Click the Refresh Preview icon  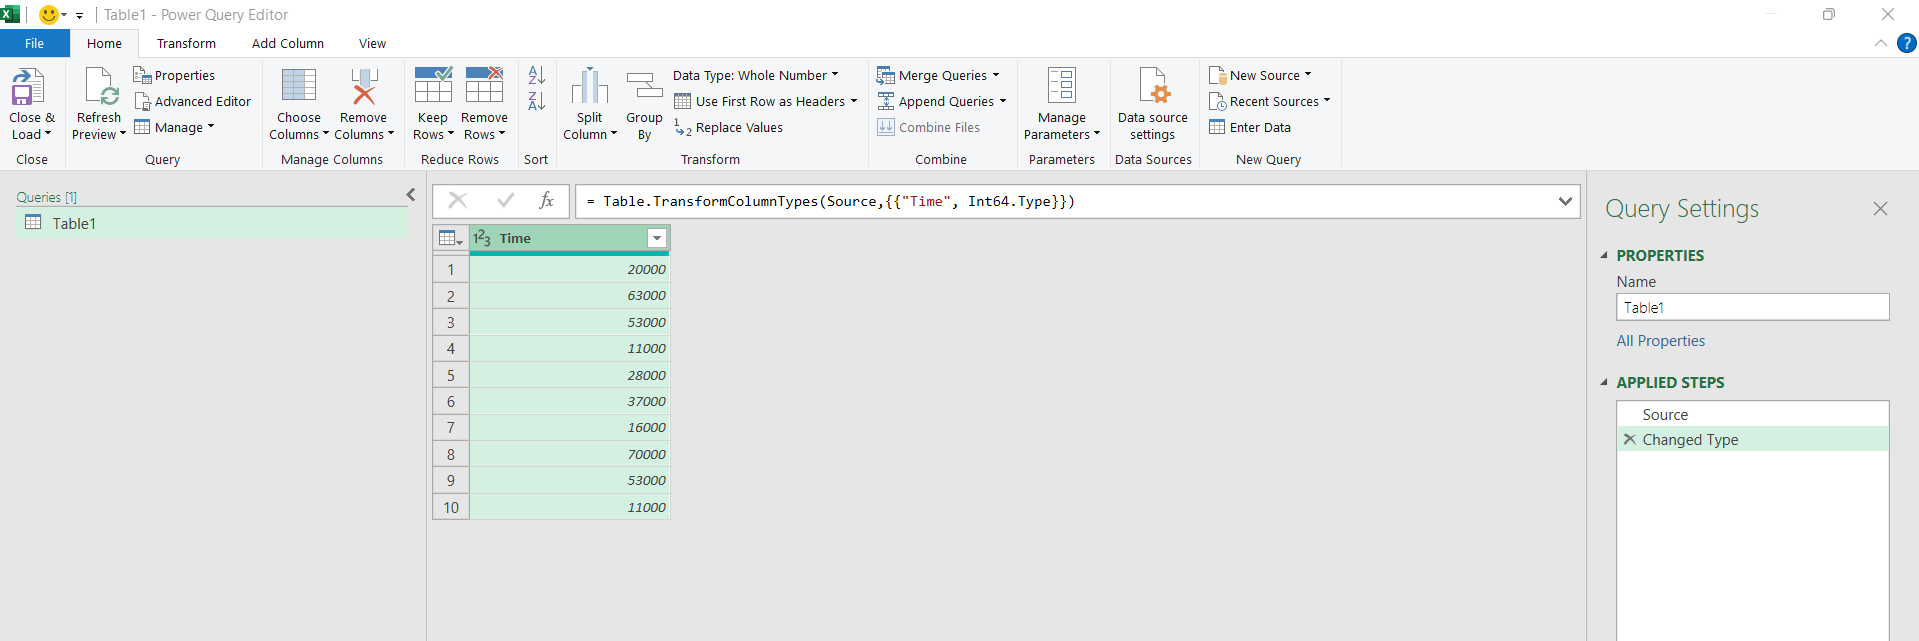pyautogui.click(x=101, y=87)
